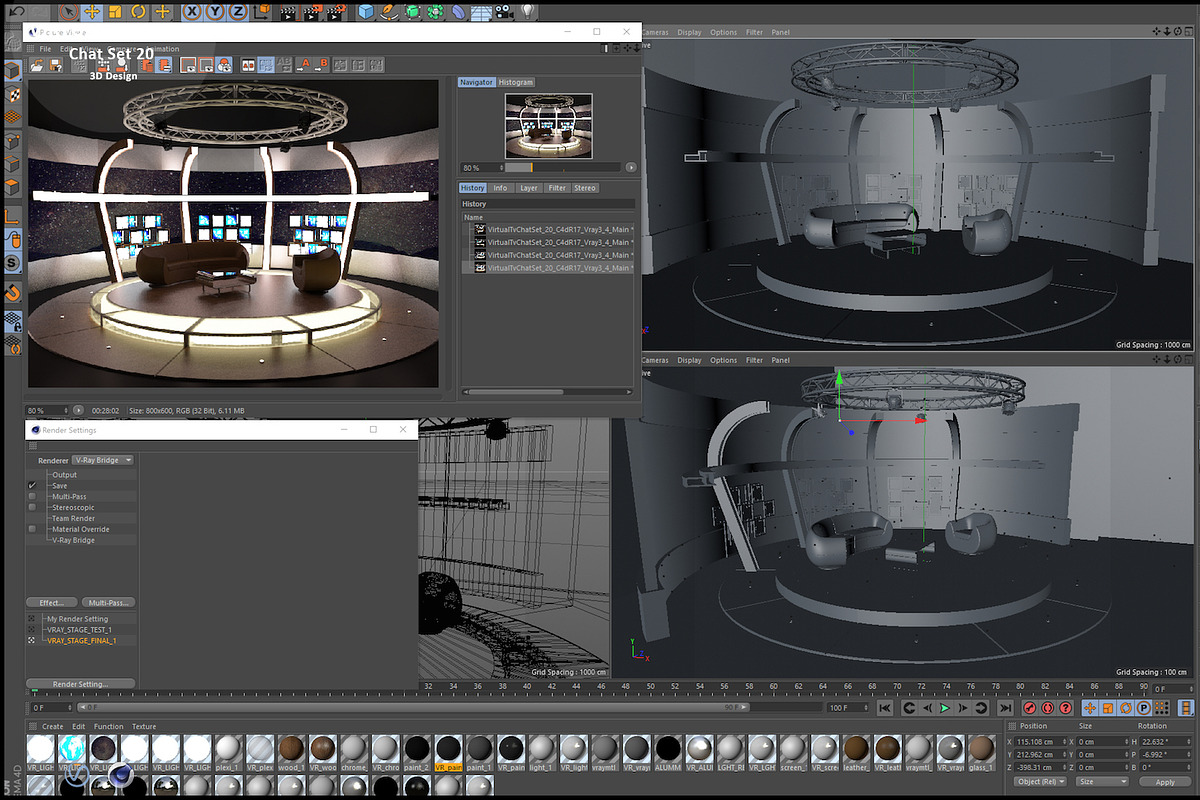Open the camera objects icon
This screenshot has width=1200, height=800.
503,12
